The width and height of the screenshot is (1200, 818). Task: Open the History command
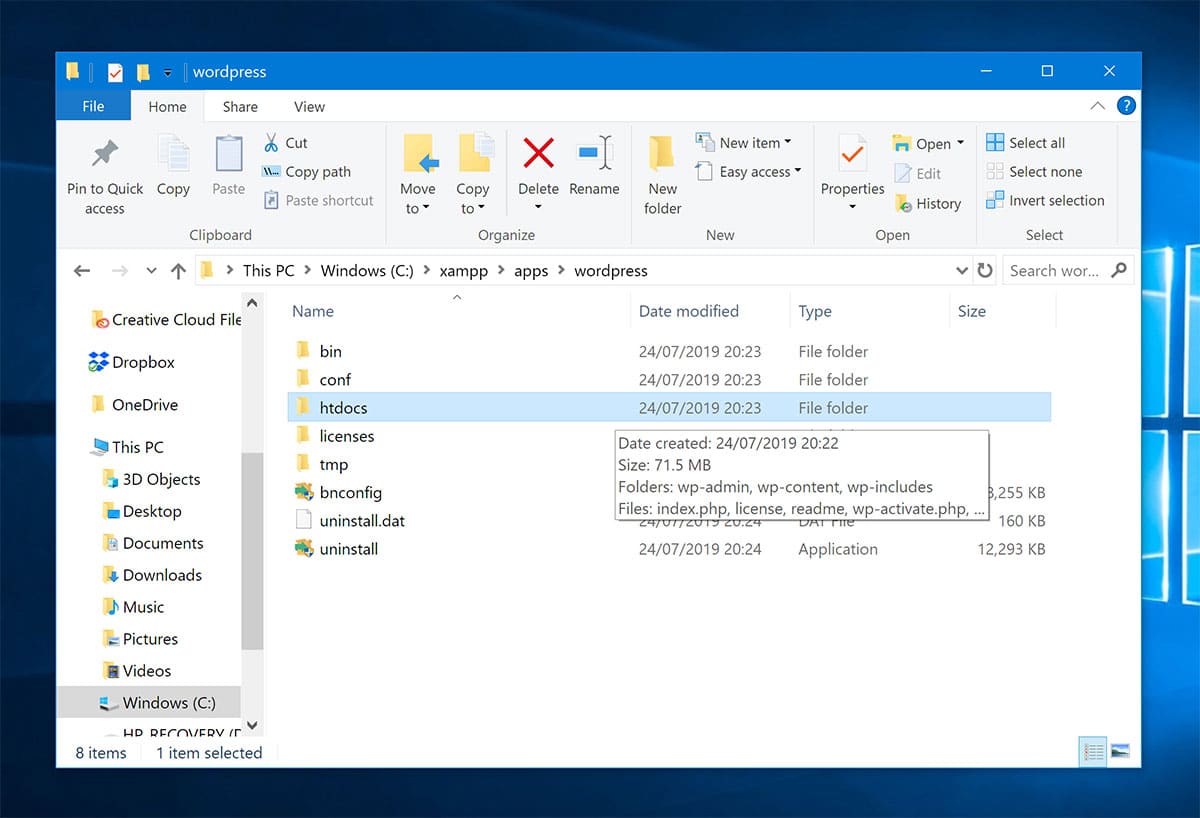928,203
